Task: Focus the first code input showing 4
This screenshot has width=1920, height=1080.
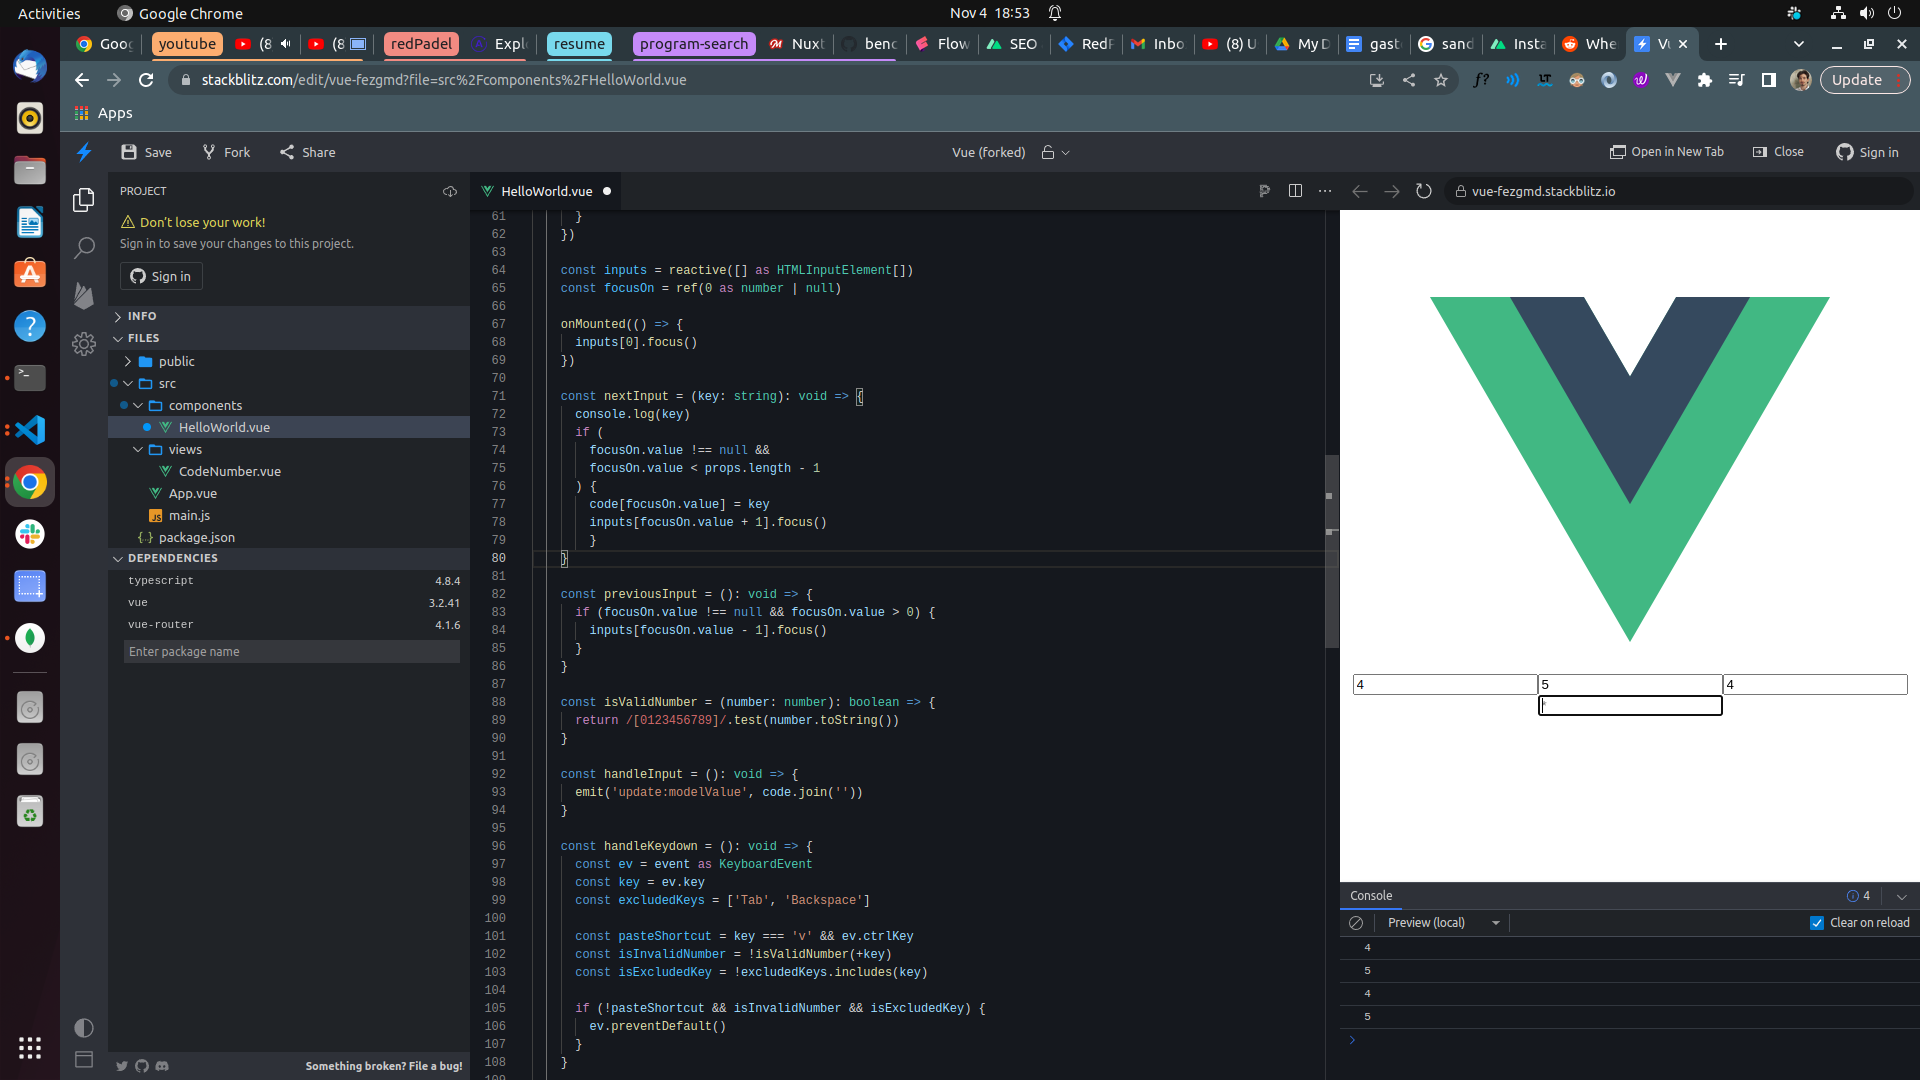Action: (1445, 684)
